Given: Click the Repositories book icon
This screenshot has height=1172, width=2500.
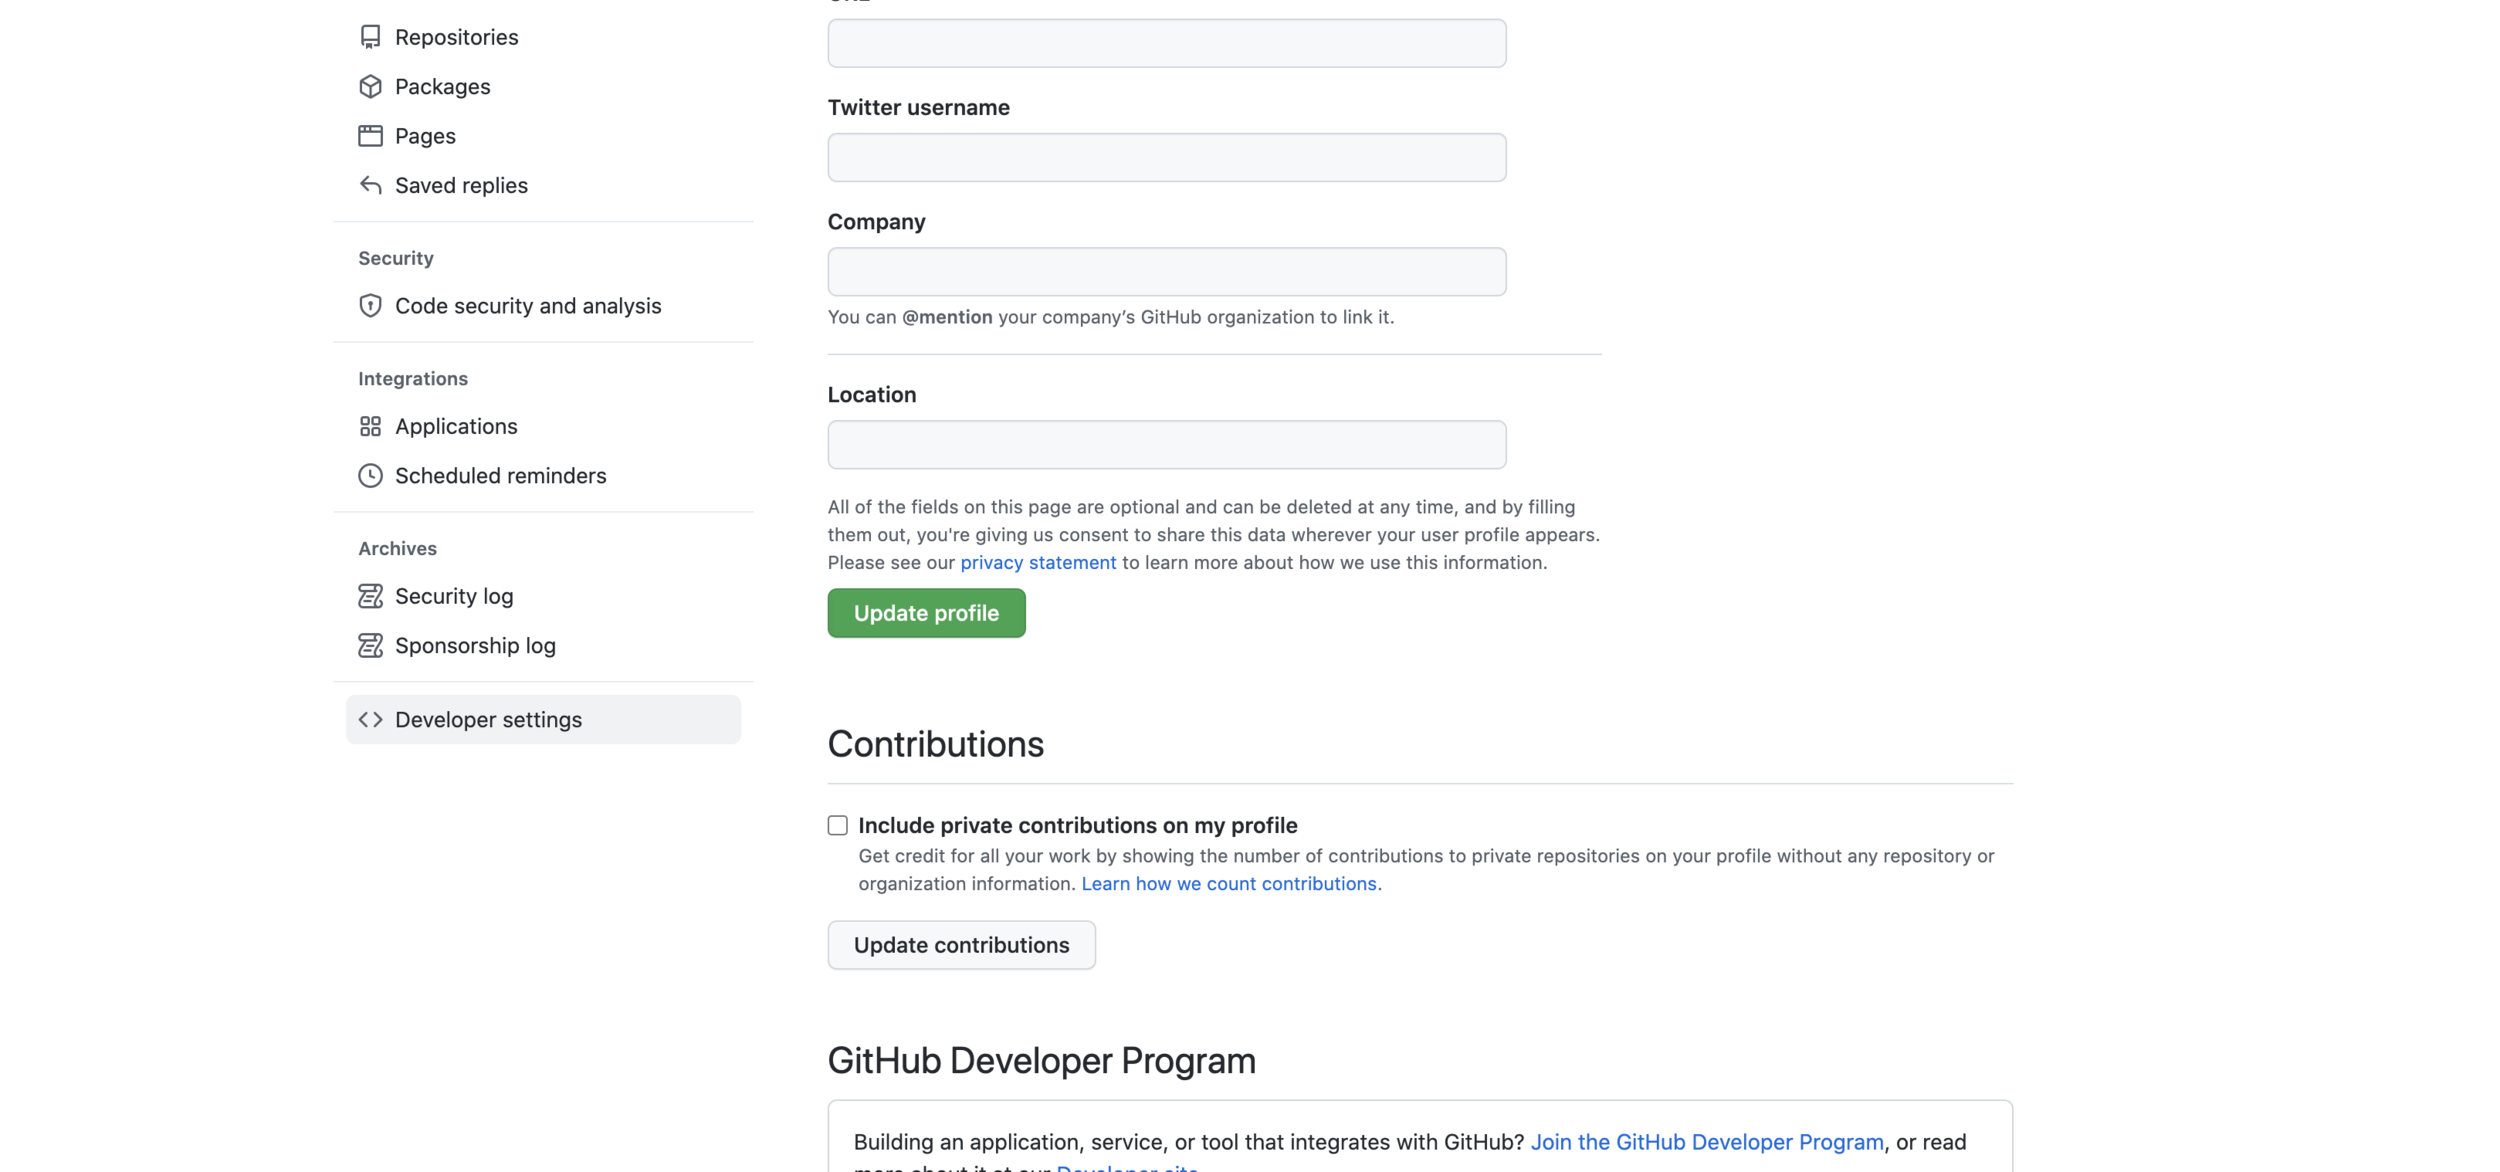Looking at the screenshot, I should tap(370, 37).
